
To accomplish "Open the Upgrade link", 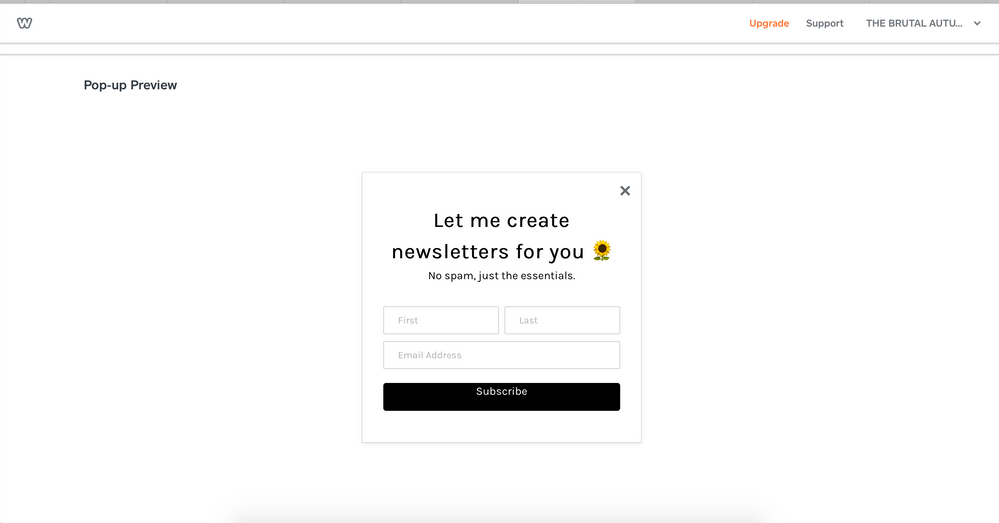I will [x=769, y=23].
